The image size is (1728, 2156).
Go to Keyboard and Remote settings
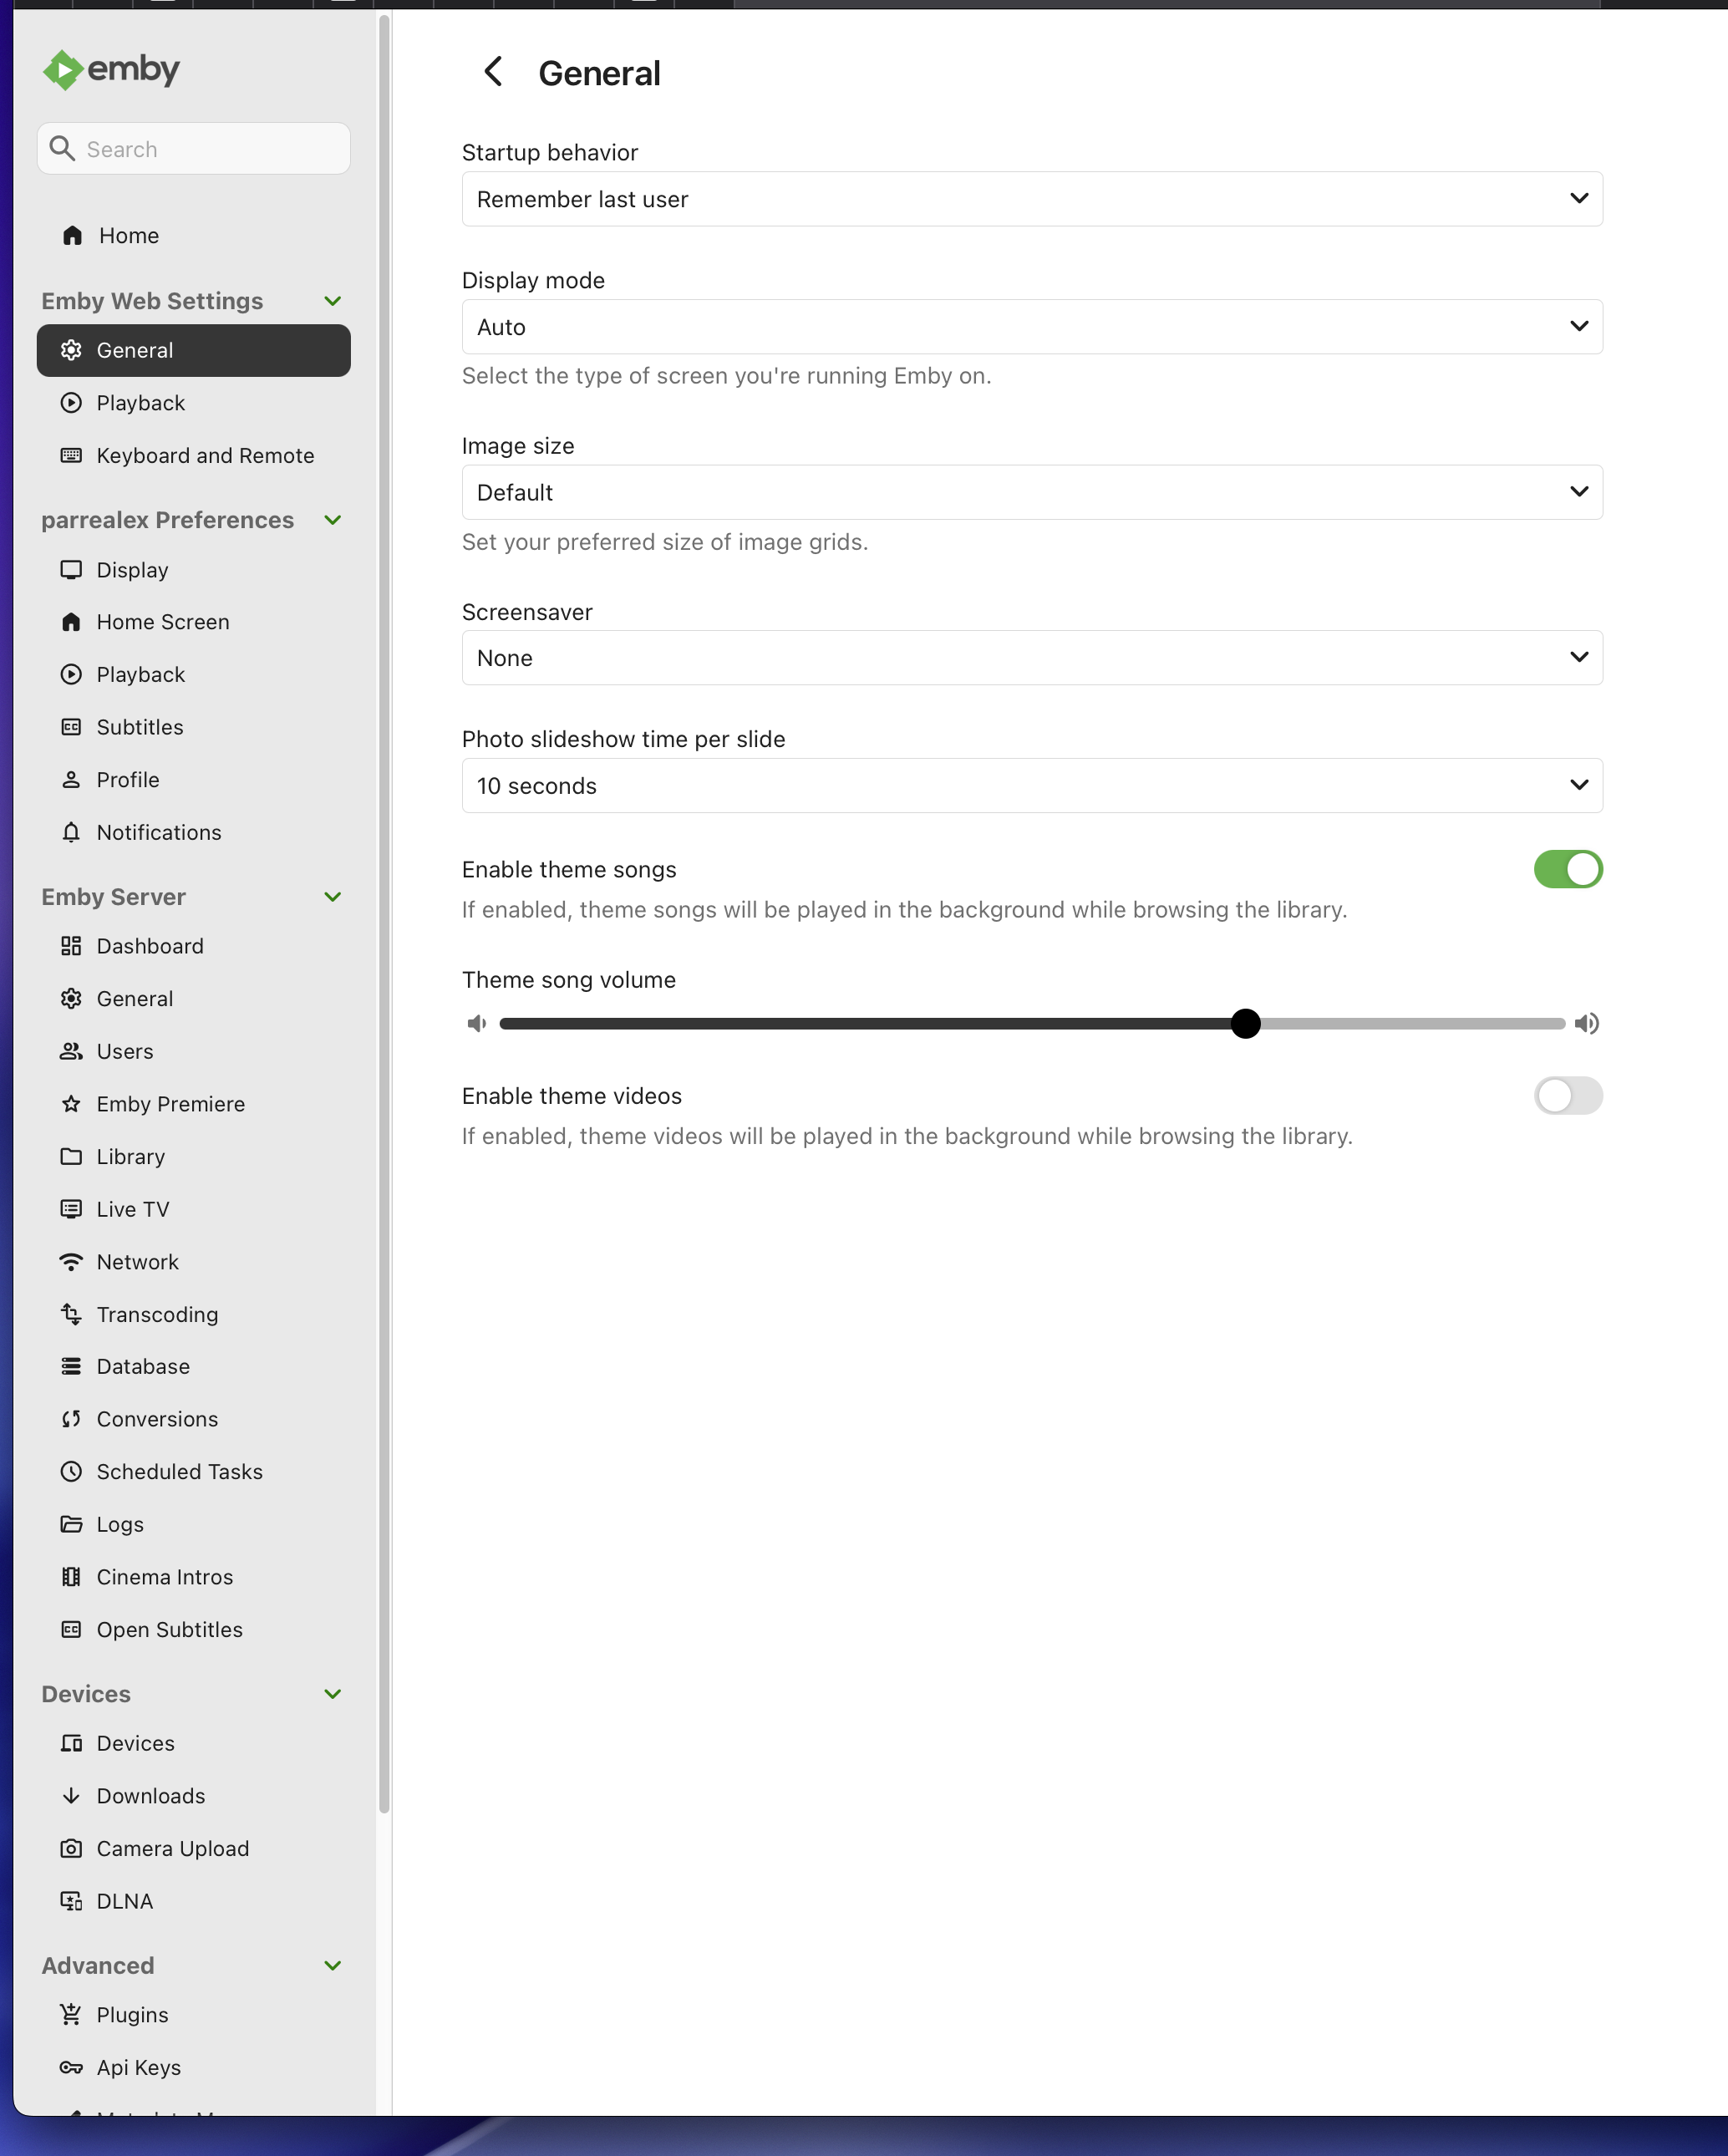205,456
